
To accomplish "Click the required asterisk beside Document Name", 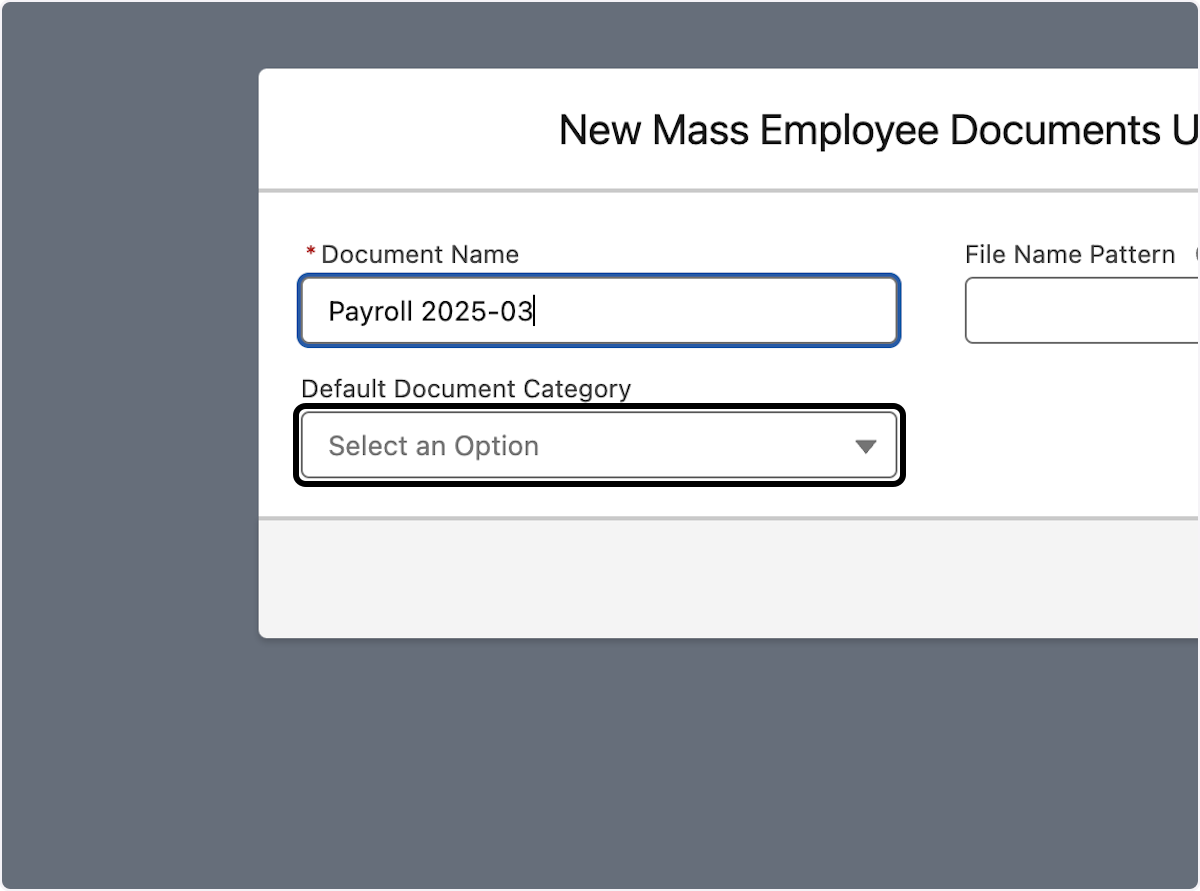I will pos(309,254).
